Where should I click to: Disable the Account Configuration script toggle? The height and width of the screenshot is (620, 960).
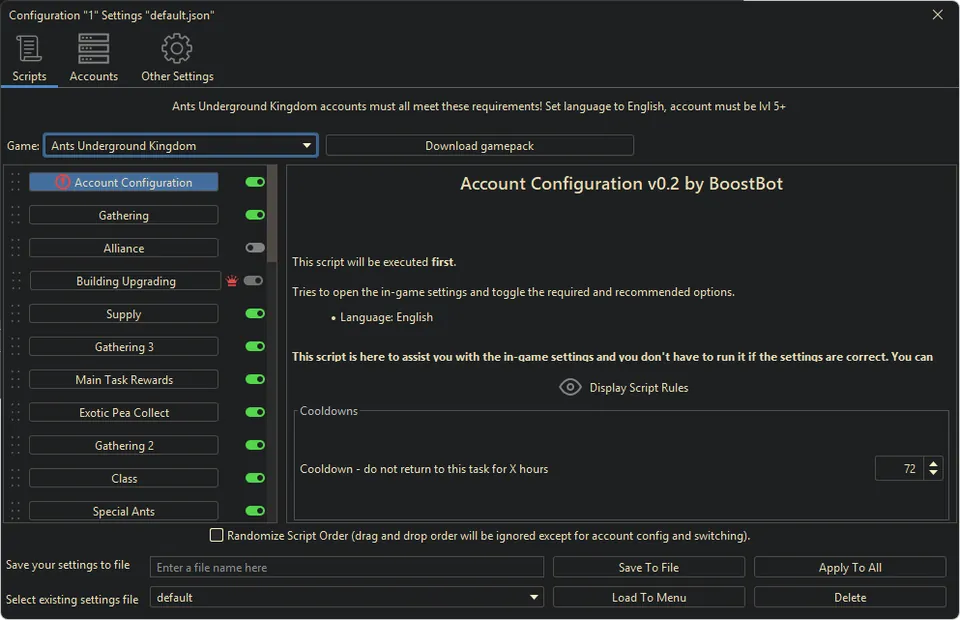[255, 182]
